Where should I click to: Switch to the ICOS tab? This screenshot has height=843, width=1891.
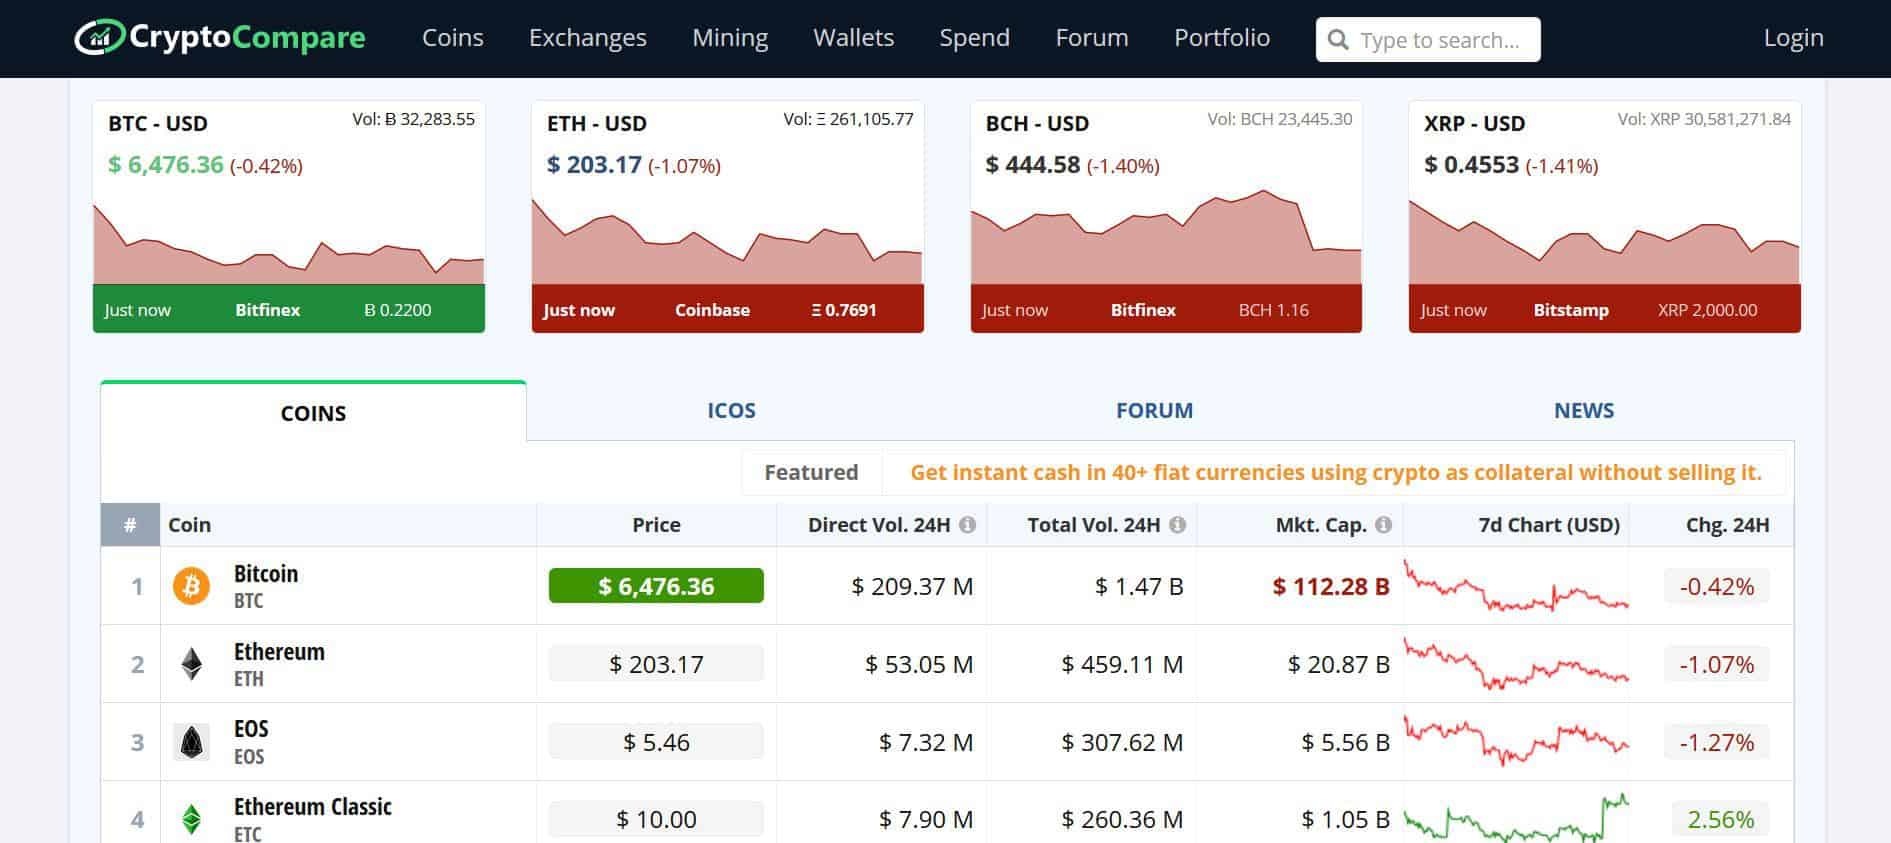point(731,410)
